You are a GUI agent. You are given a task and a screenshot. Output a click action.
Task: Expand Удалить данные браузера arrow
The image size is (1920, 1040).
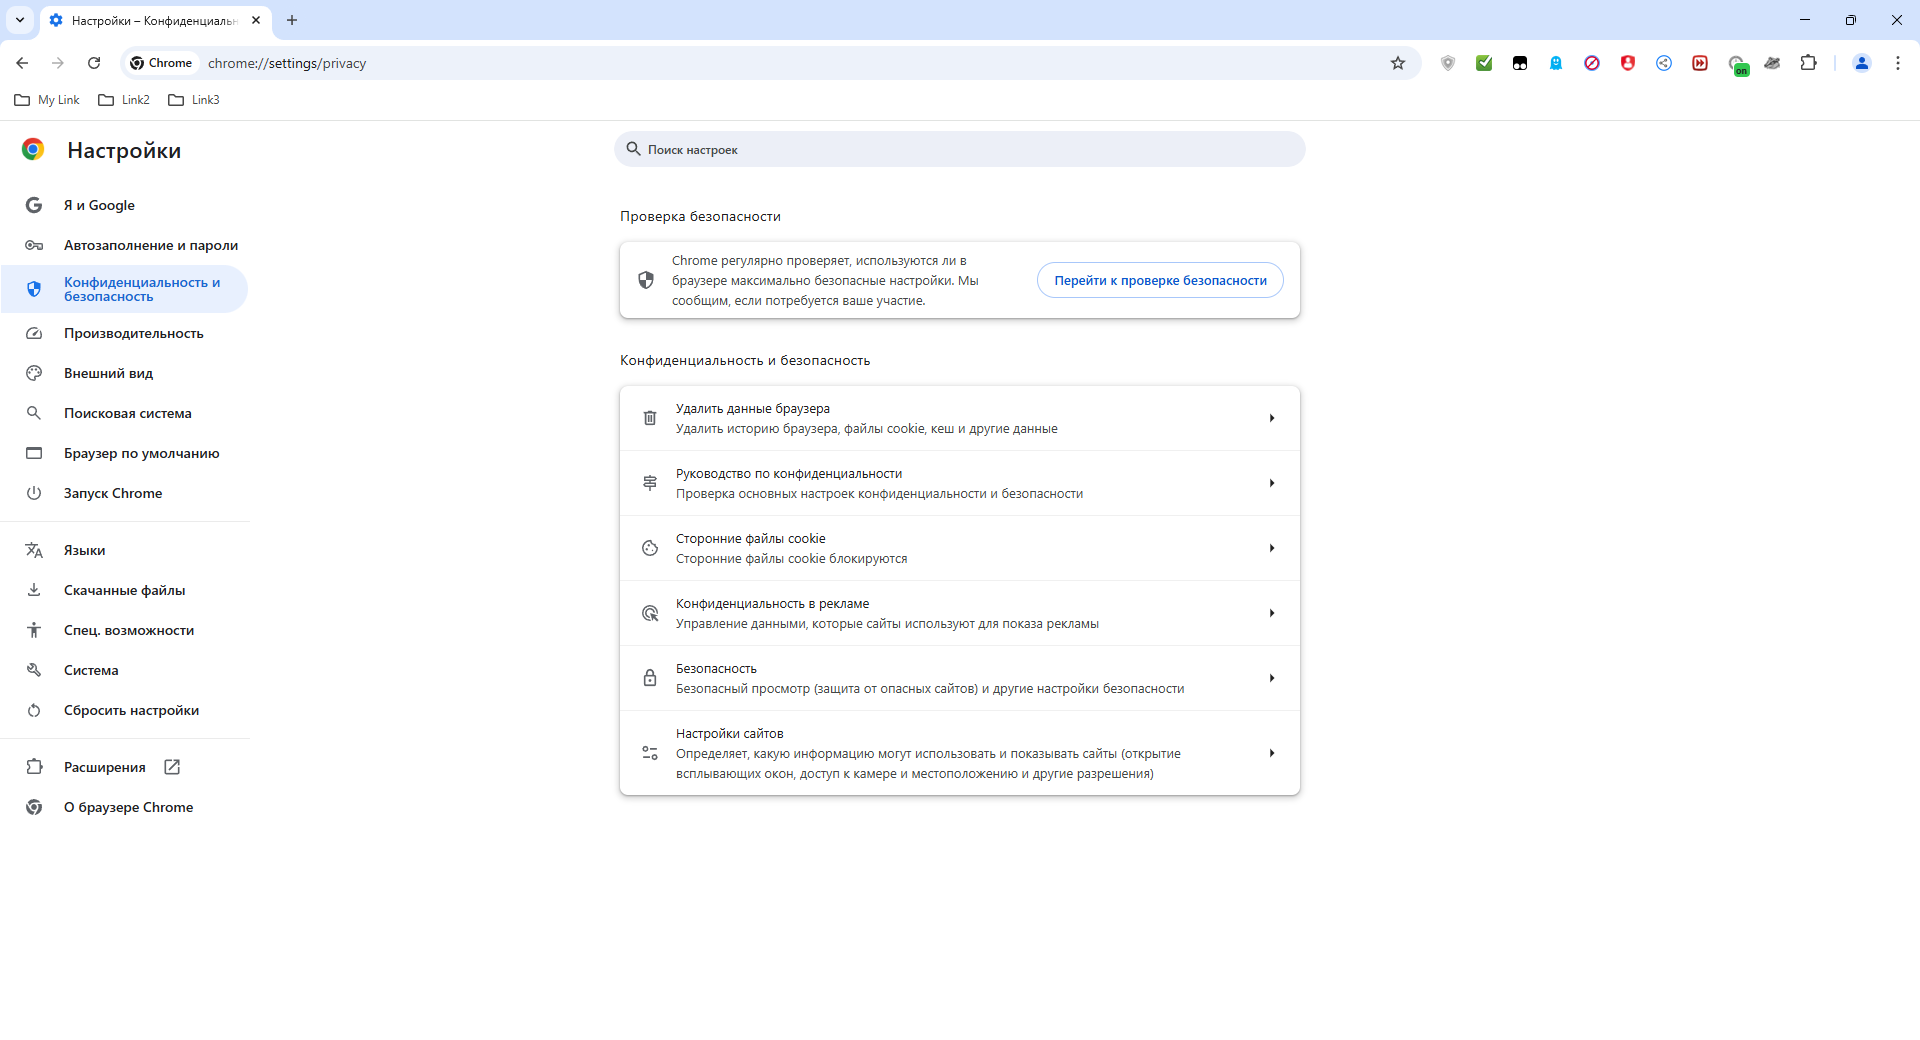coord(1272,418)
